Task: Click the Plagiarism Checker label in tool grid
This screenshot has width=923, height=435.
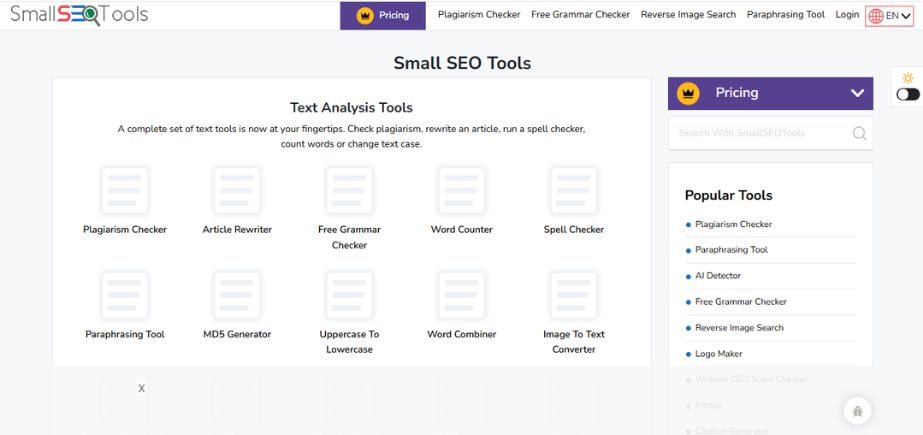Action: (x=125, y=230)
